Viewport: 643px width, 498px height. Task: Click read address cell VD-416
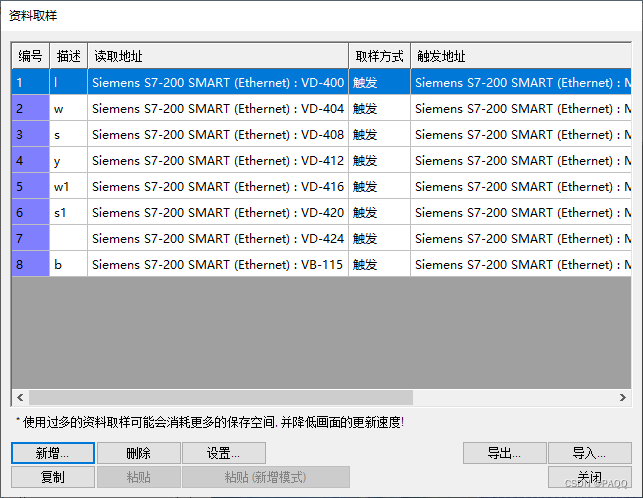[218, 186]
